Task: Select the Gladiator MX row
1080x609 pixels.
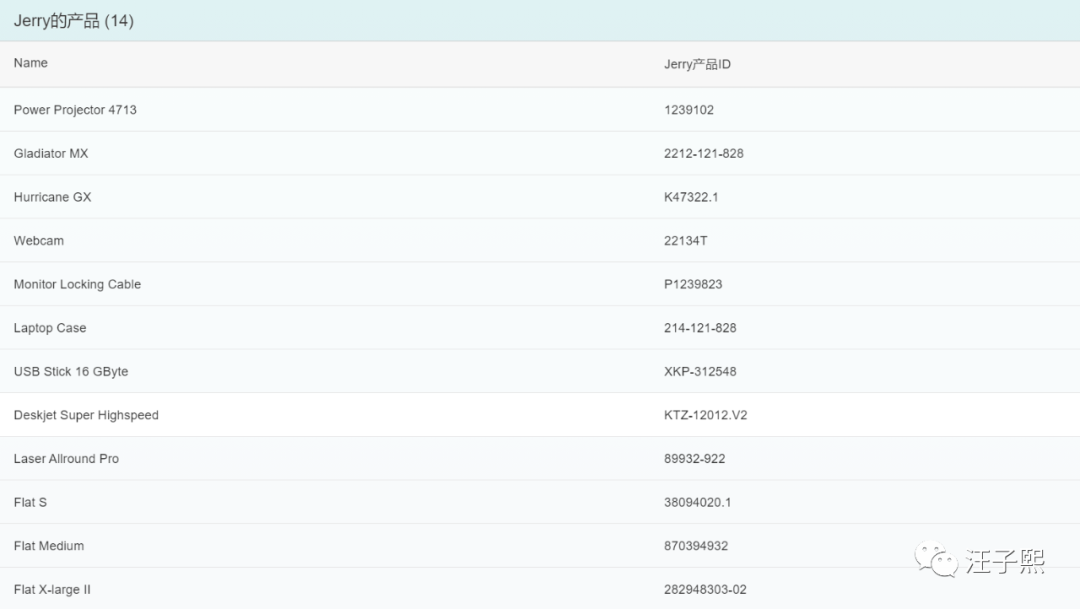Action: (540, 153)
